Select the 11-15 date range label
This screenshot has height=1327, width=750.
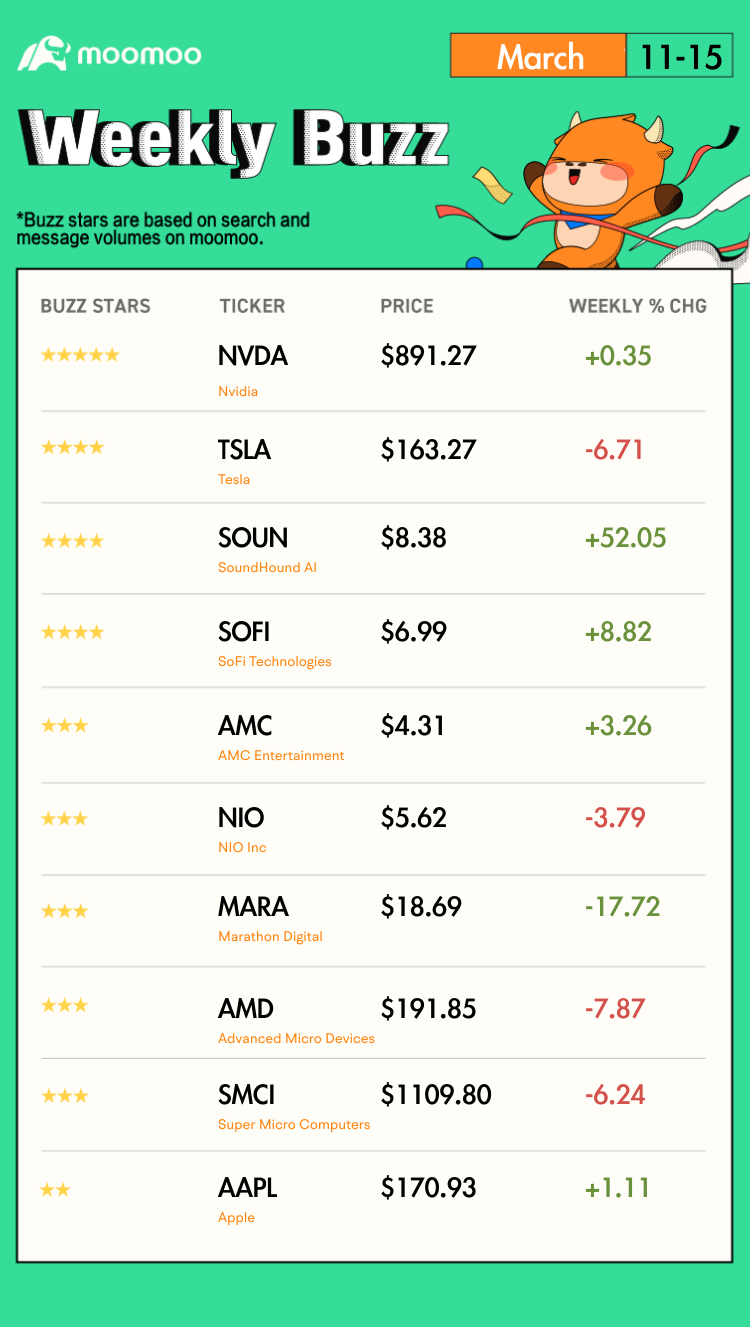pos(681,56)
